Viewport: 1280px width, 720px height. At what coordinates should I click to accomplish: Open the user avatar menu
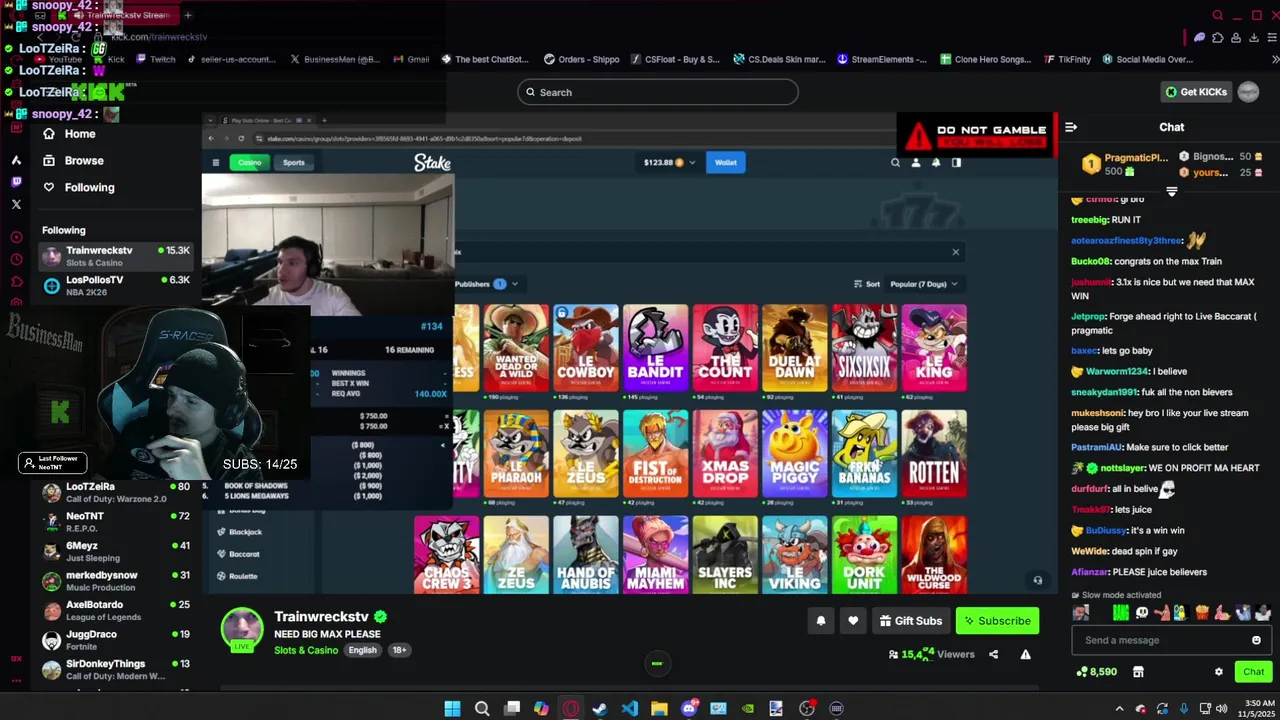(1248, 92)
